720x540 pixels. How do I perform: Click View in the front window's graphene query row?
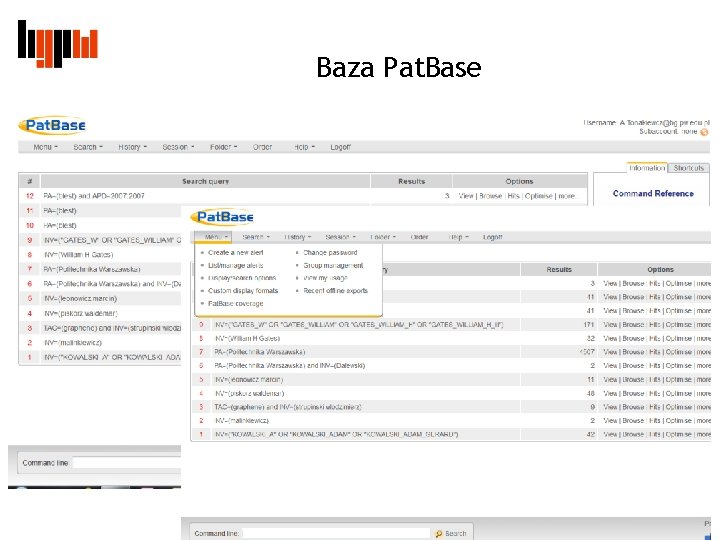pyautogui.click(x=610, y=407)
